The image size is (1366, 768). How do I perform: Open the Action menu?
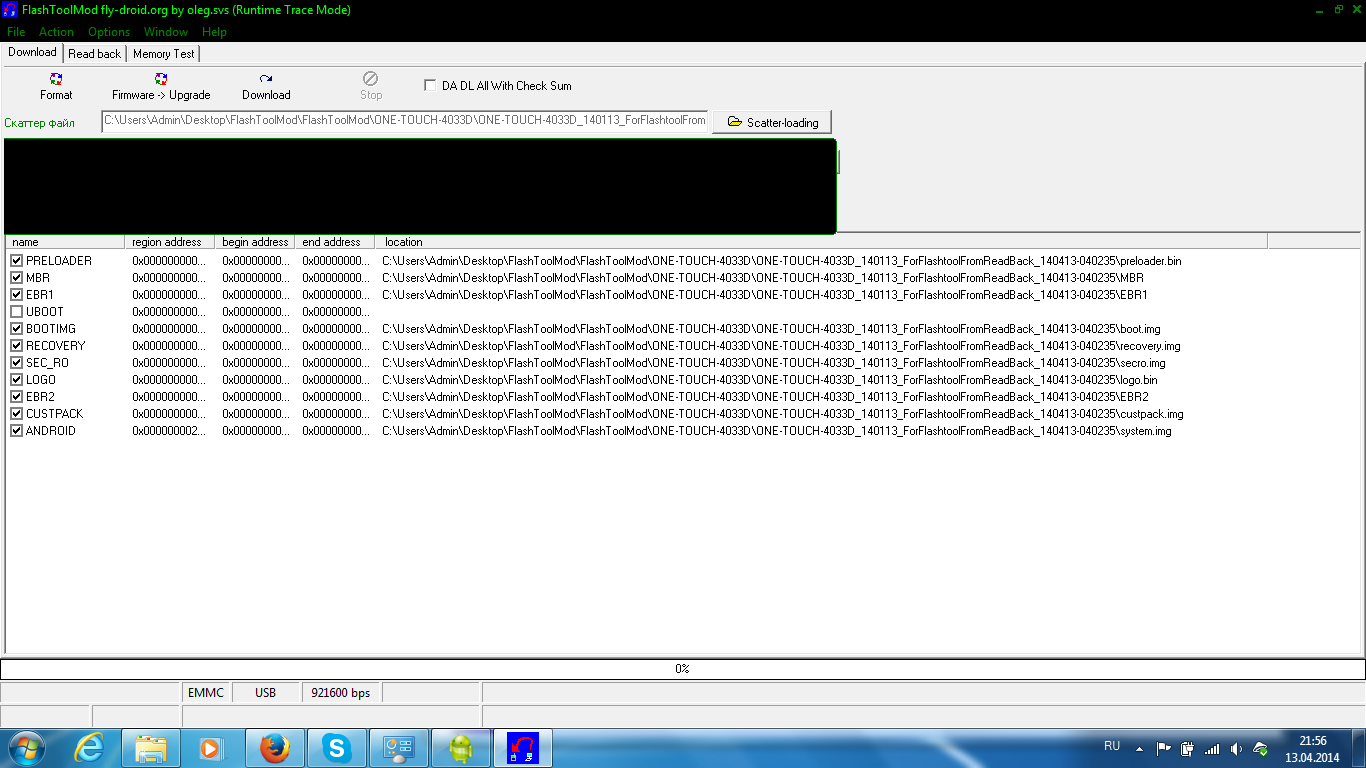click(56, 32)
